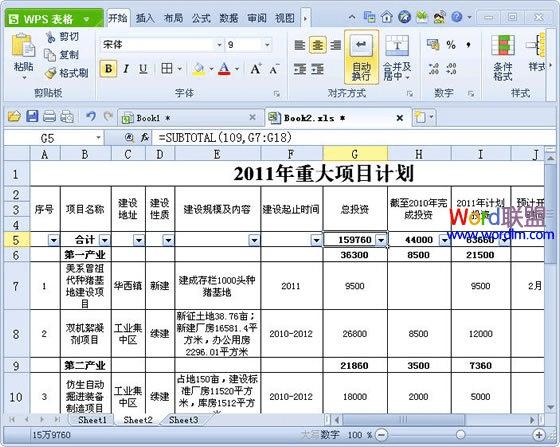Toggle Bold formatting
560x447 pixels.
point(109,69)
